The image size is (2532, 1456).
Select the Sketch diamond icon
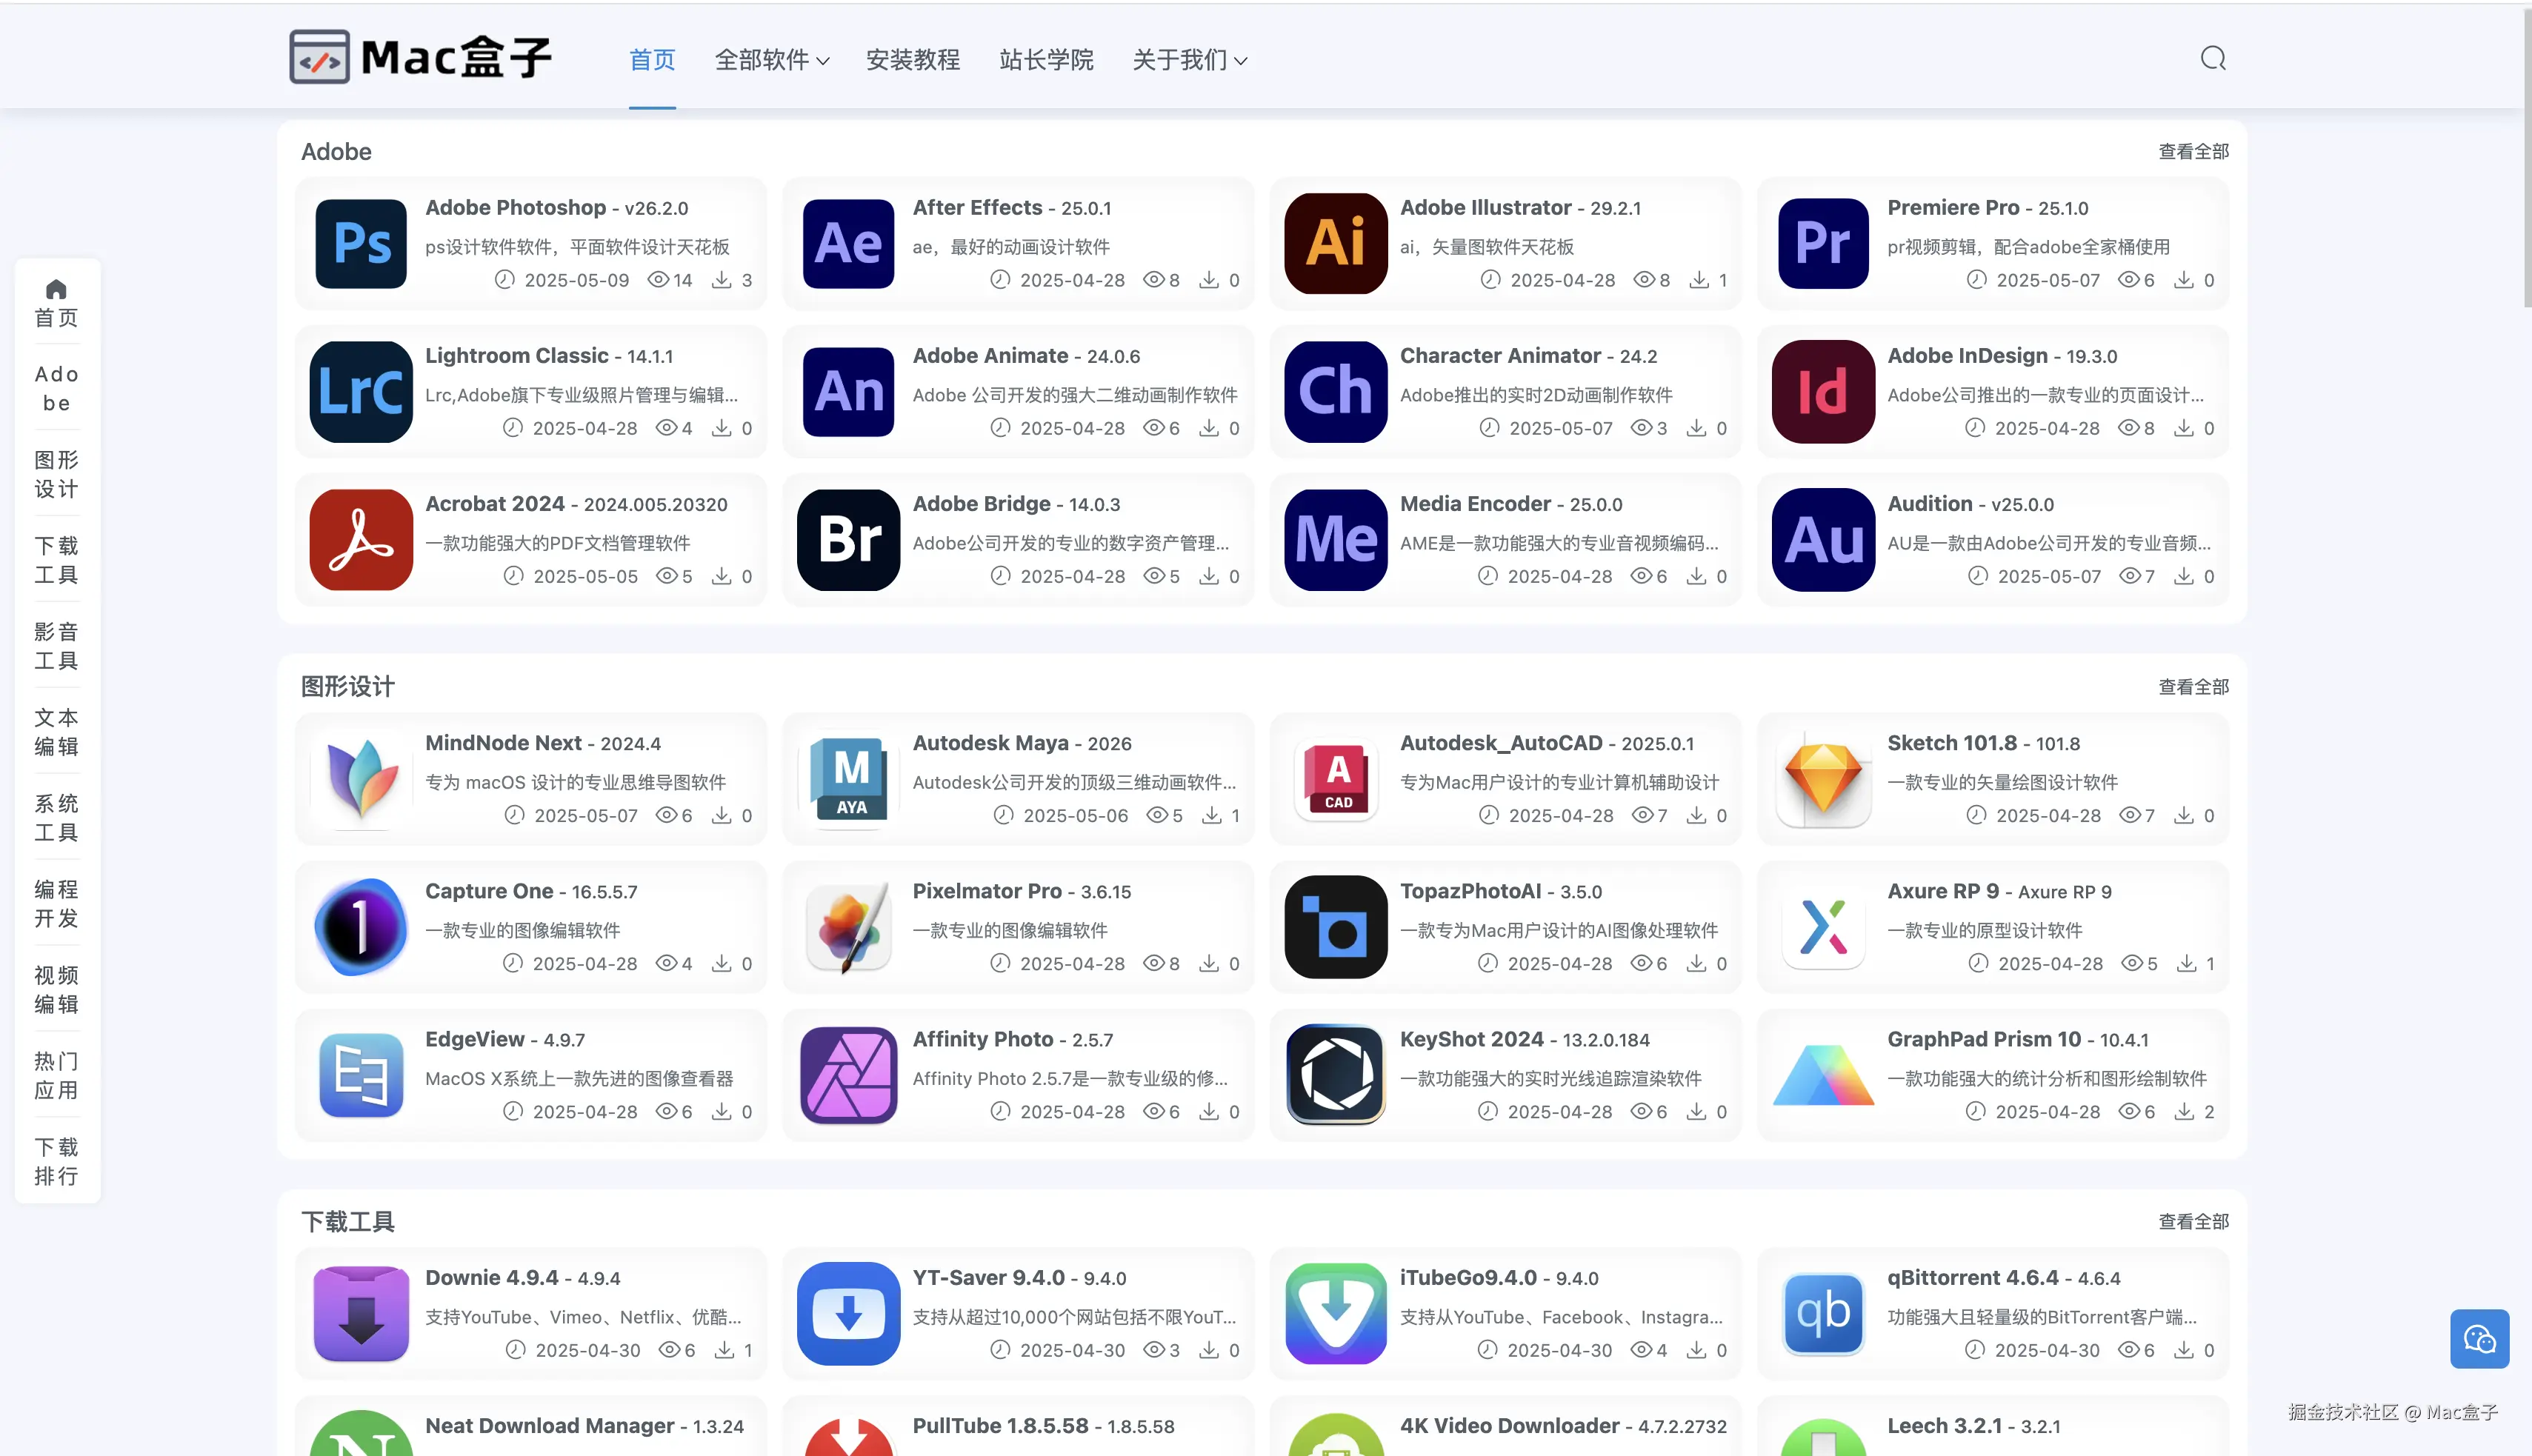pos(1822,778)
